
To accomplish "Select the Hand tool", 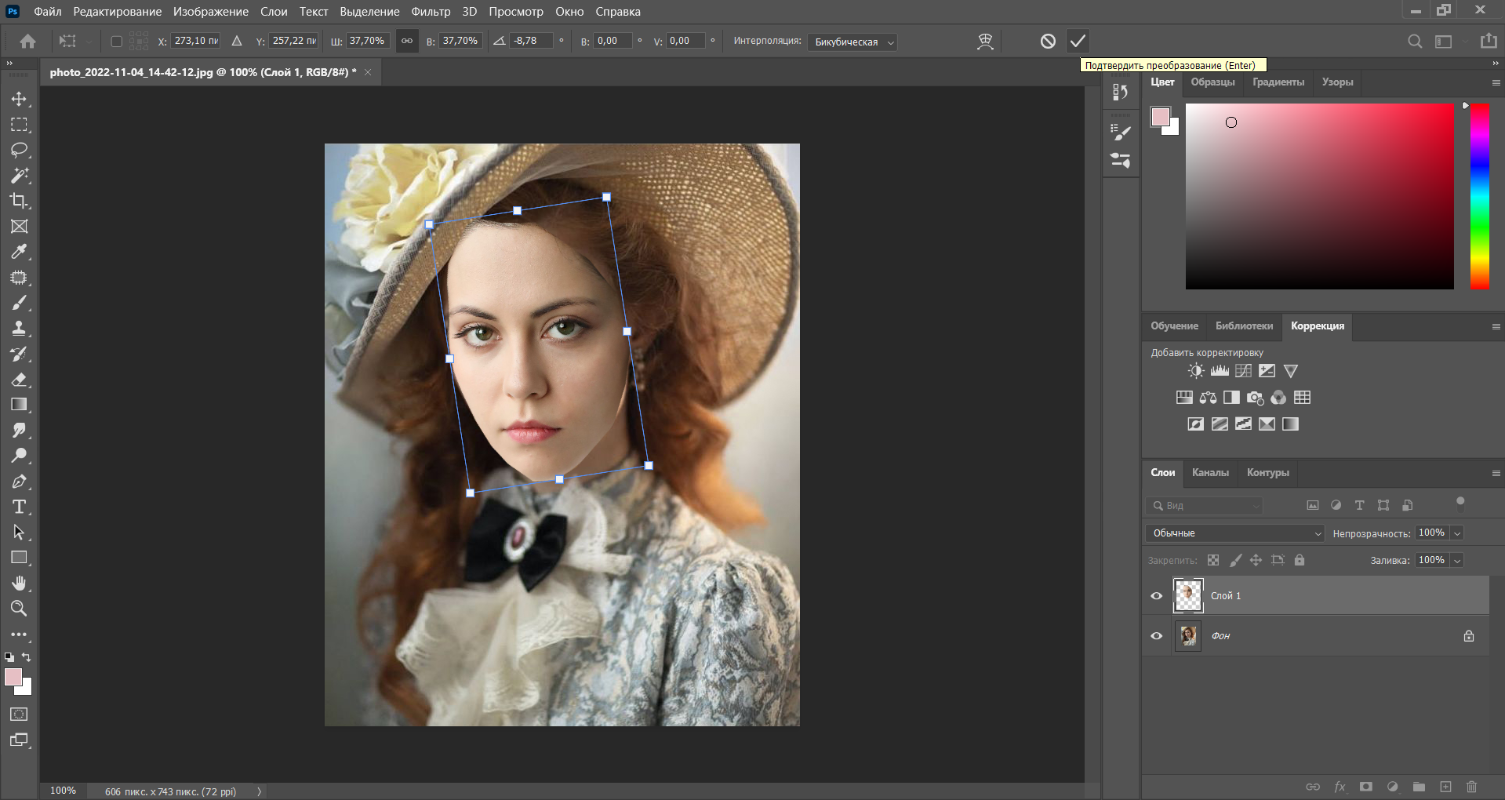I will tap(19, 583).
